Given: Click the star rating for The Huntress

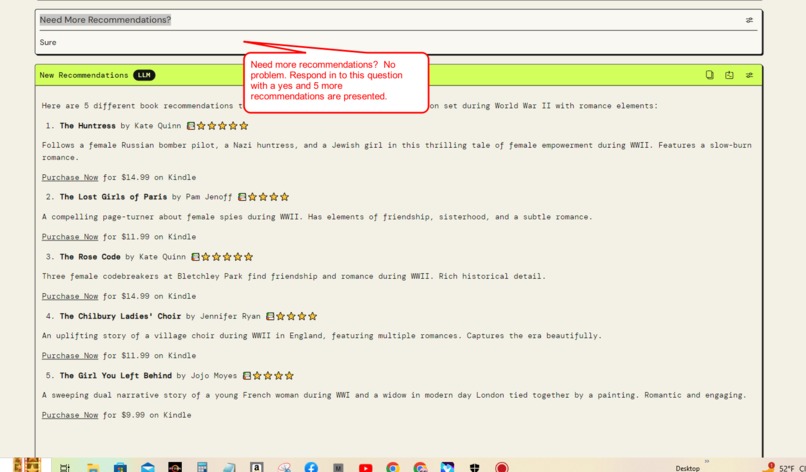Looking at the screenshot, I should point(223,125).
